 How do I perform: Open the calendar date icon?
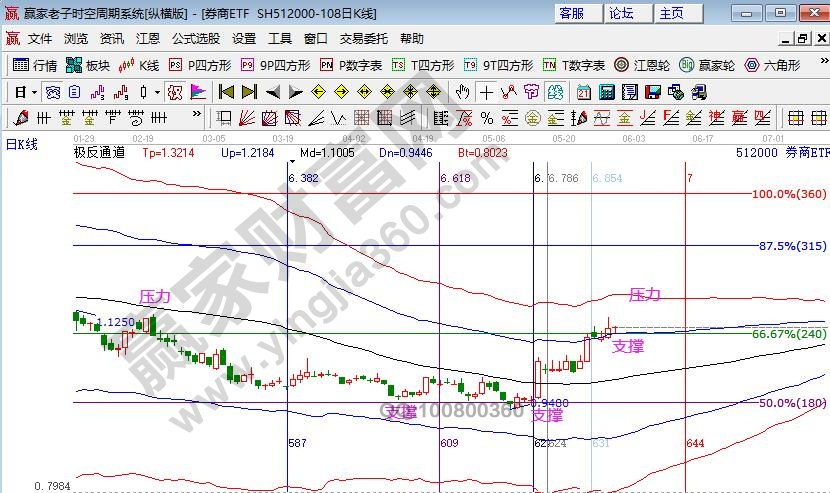click(x=583, y=92)
